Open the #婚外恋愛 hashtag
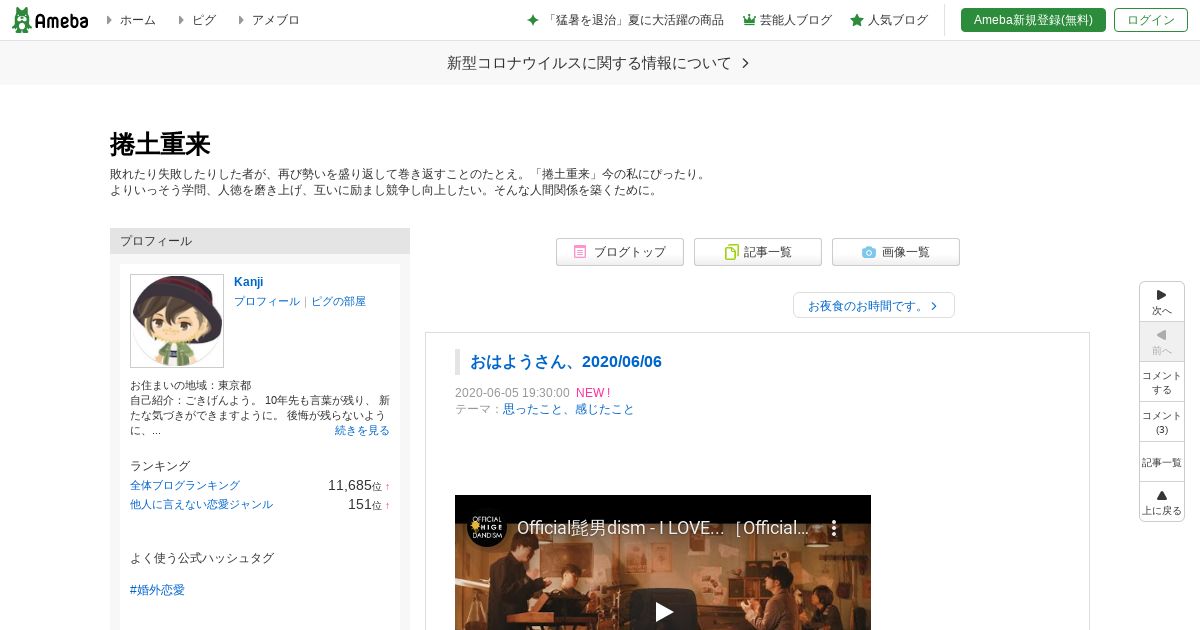Image resolution: width=1200 pixels, height=630 pixels. [157, 590]
